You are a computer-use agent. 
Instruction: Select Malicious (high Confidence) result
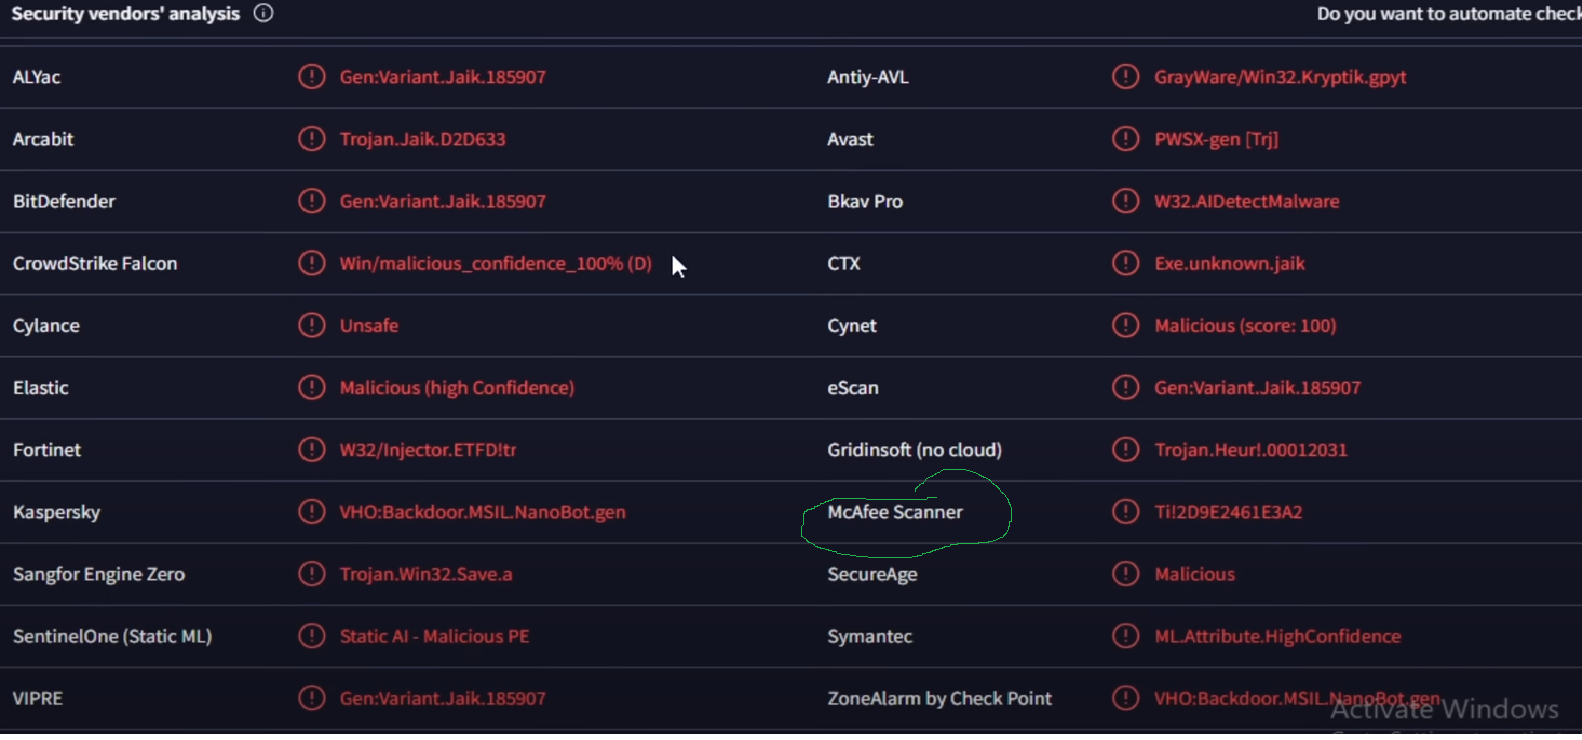point(457,387)
